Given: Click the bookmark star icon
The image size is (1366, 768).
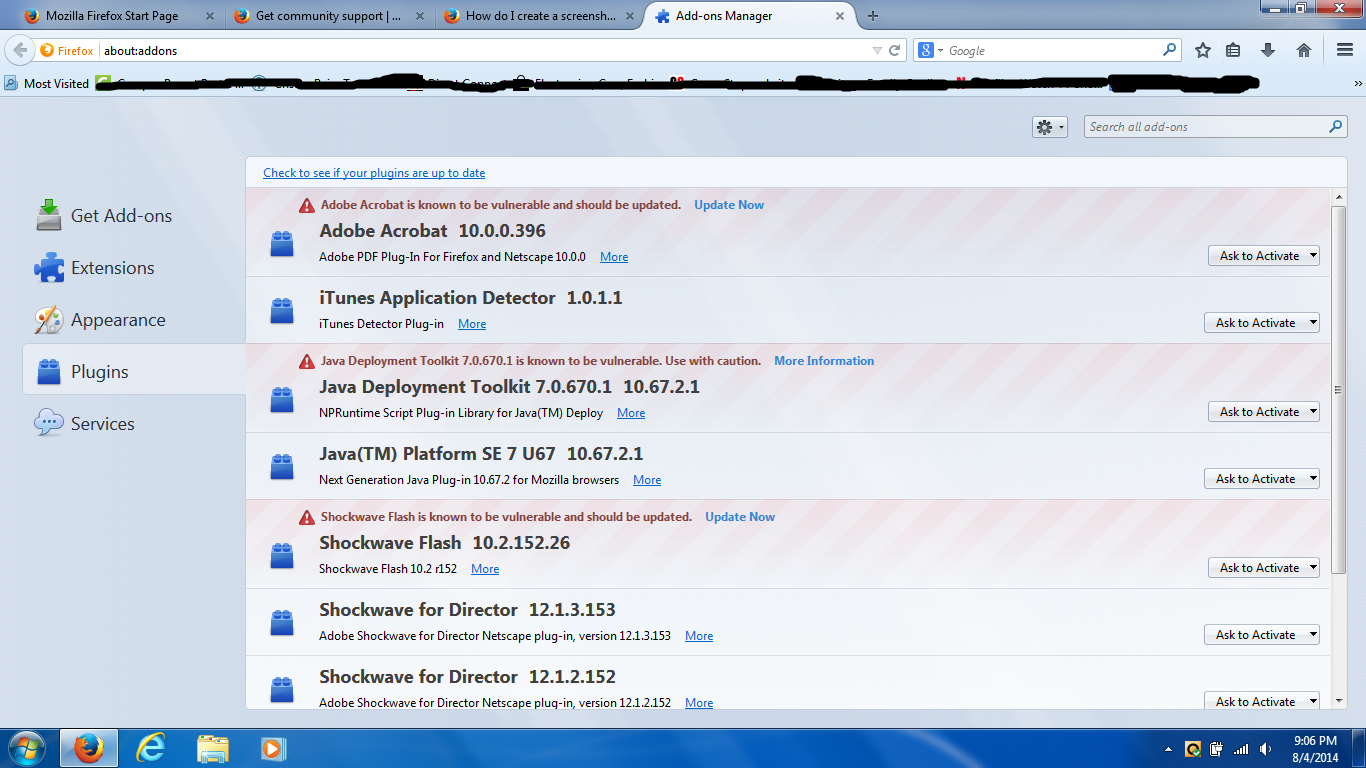Looking at the screenshot, I should (1203, 50).
